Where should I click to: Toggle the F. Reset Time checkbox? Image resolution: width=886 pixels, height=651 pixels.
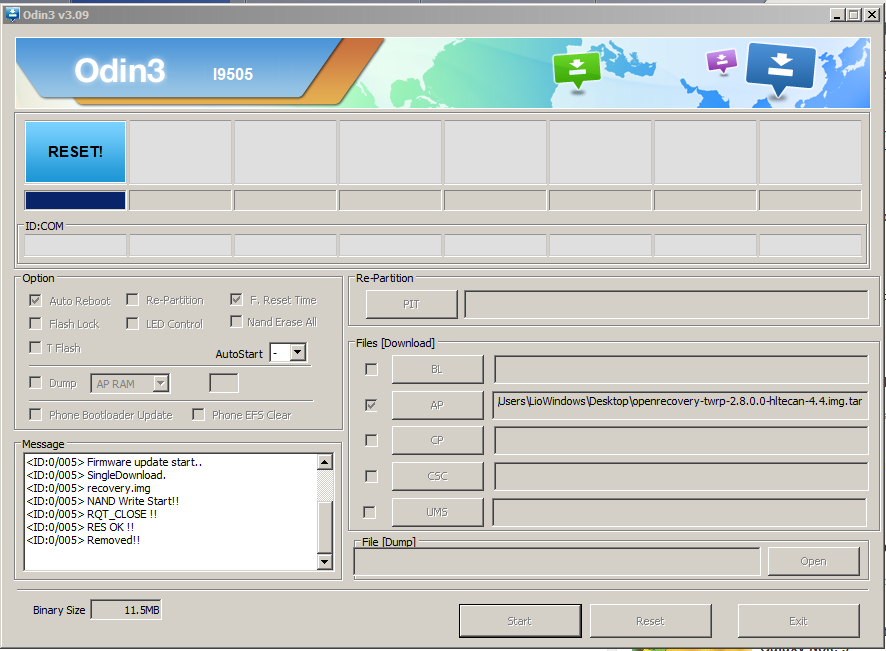coord(236,299)
